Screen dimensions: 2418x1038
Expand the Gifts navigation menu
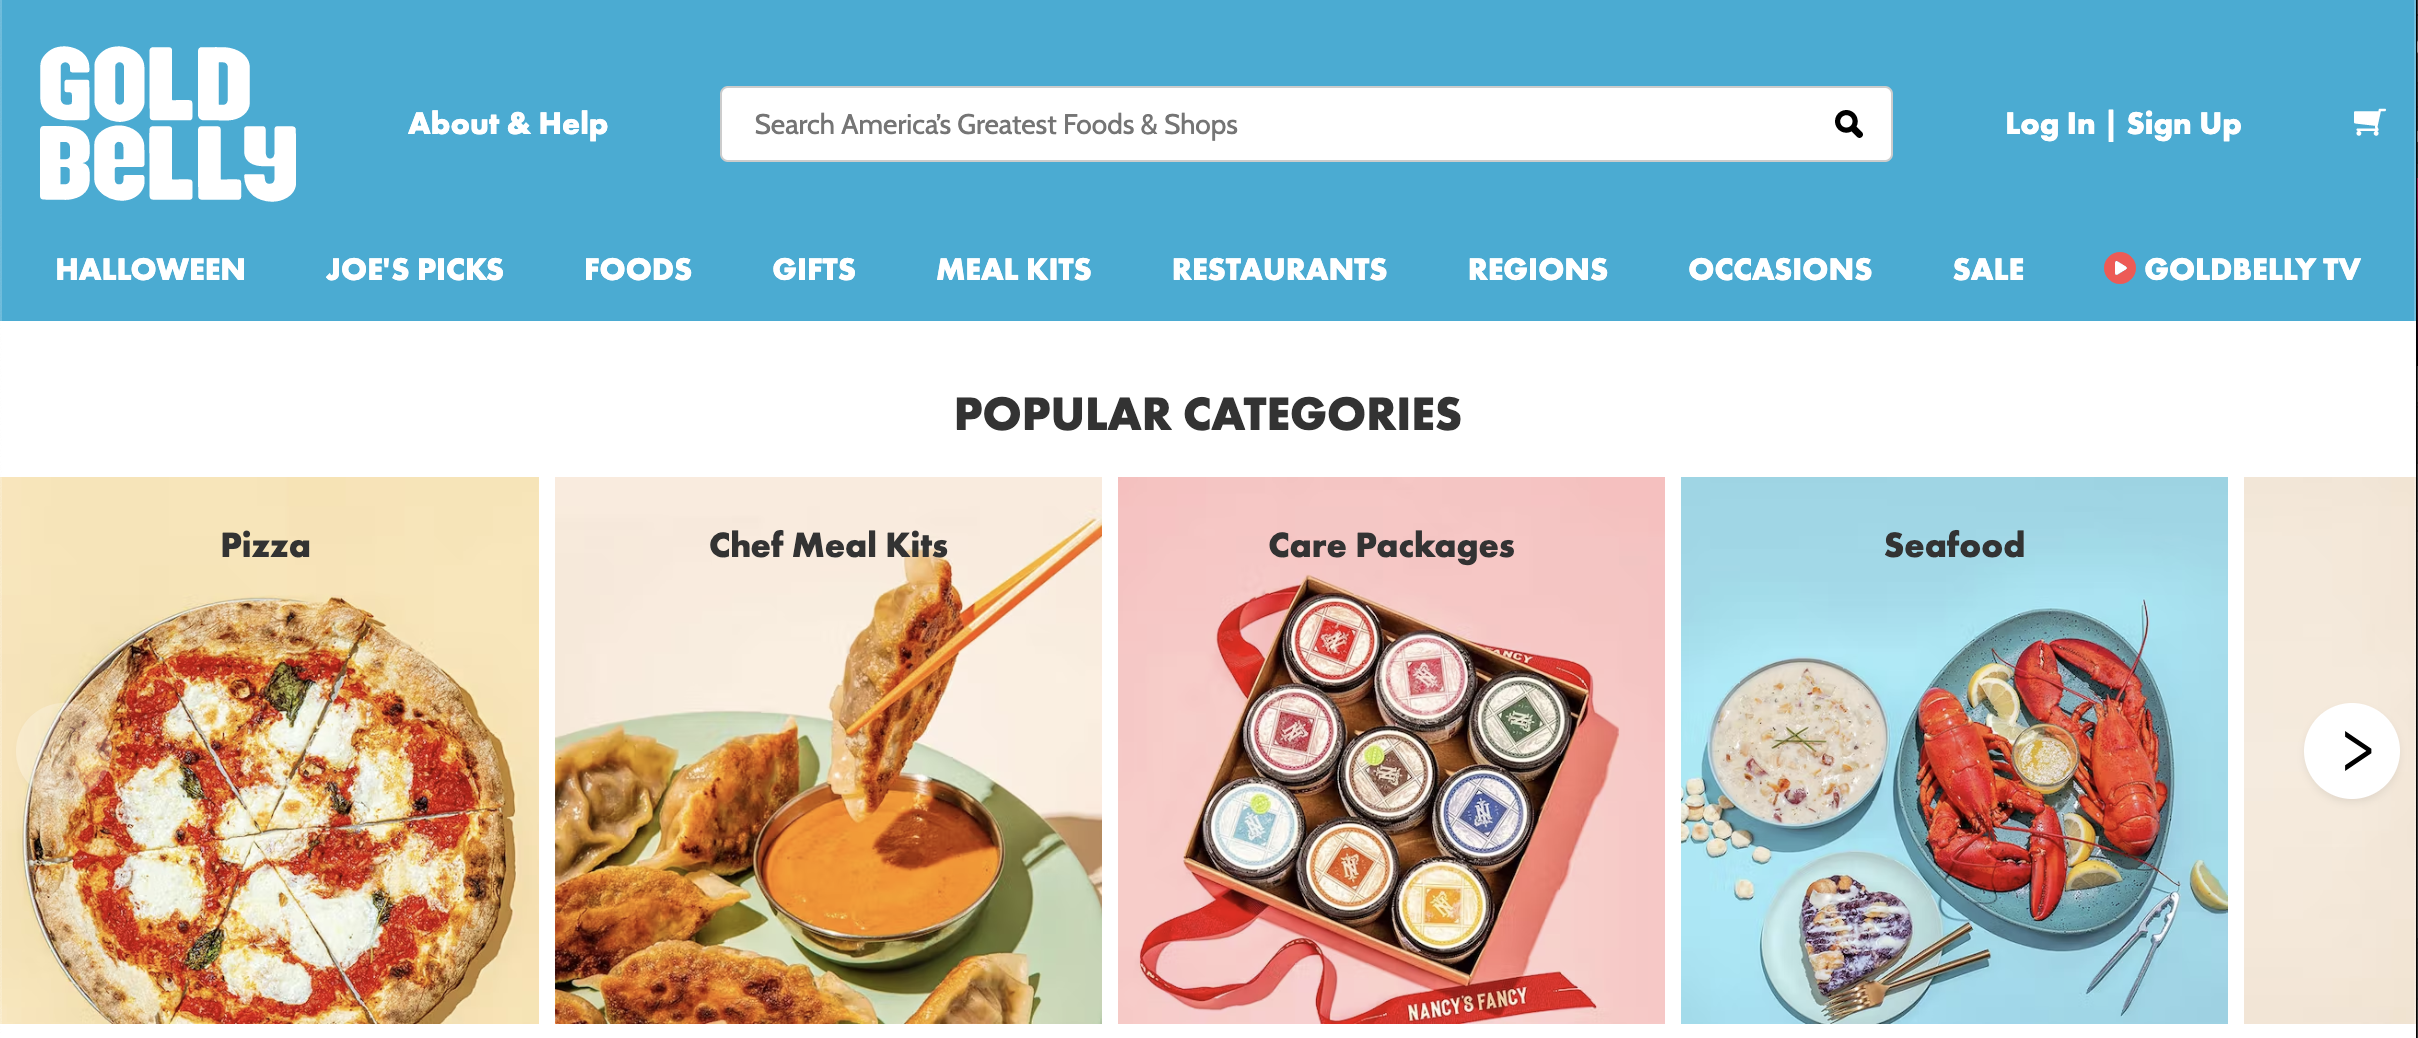pyautogui.click(x=813, y=269)
